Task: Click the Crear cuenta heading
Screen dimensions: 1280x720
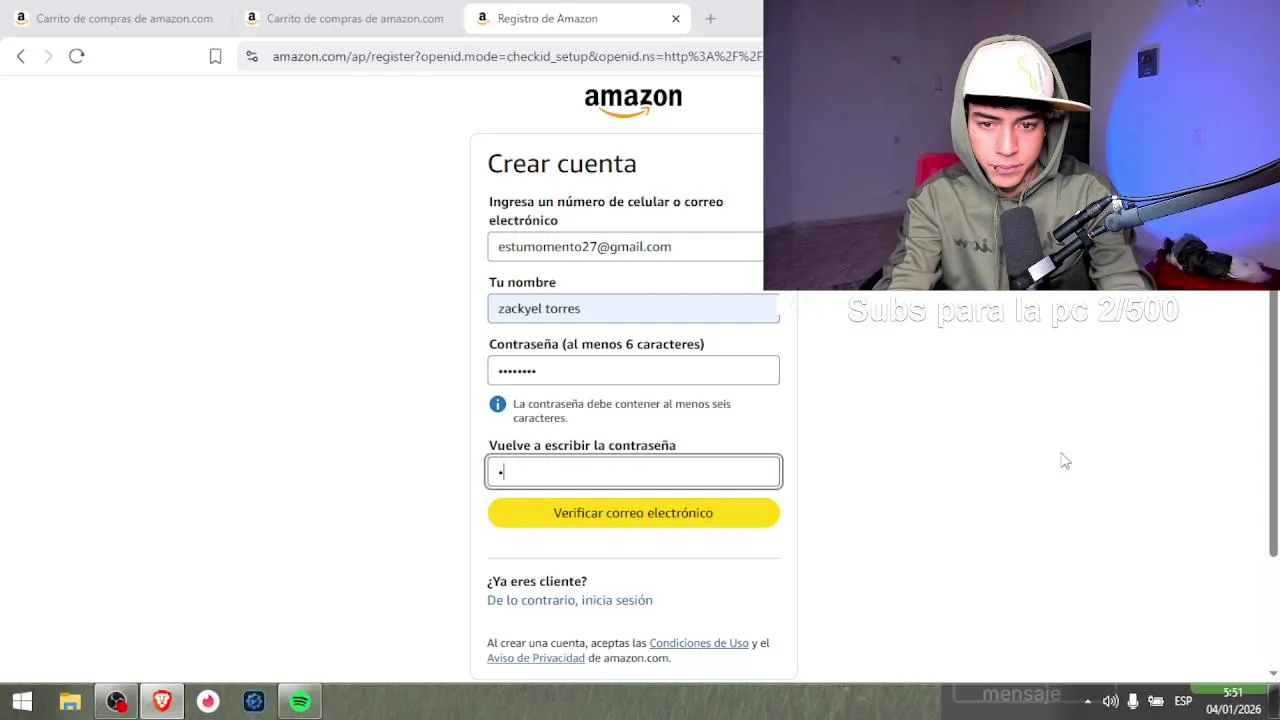Action: 562,164
